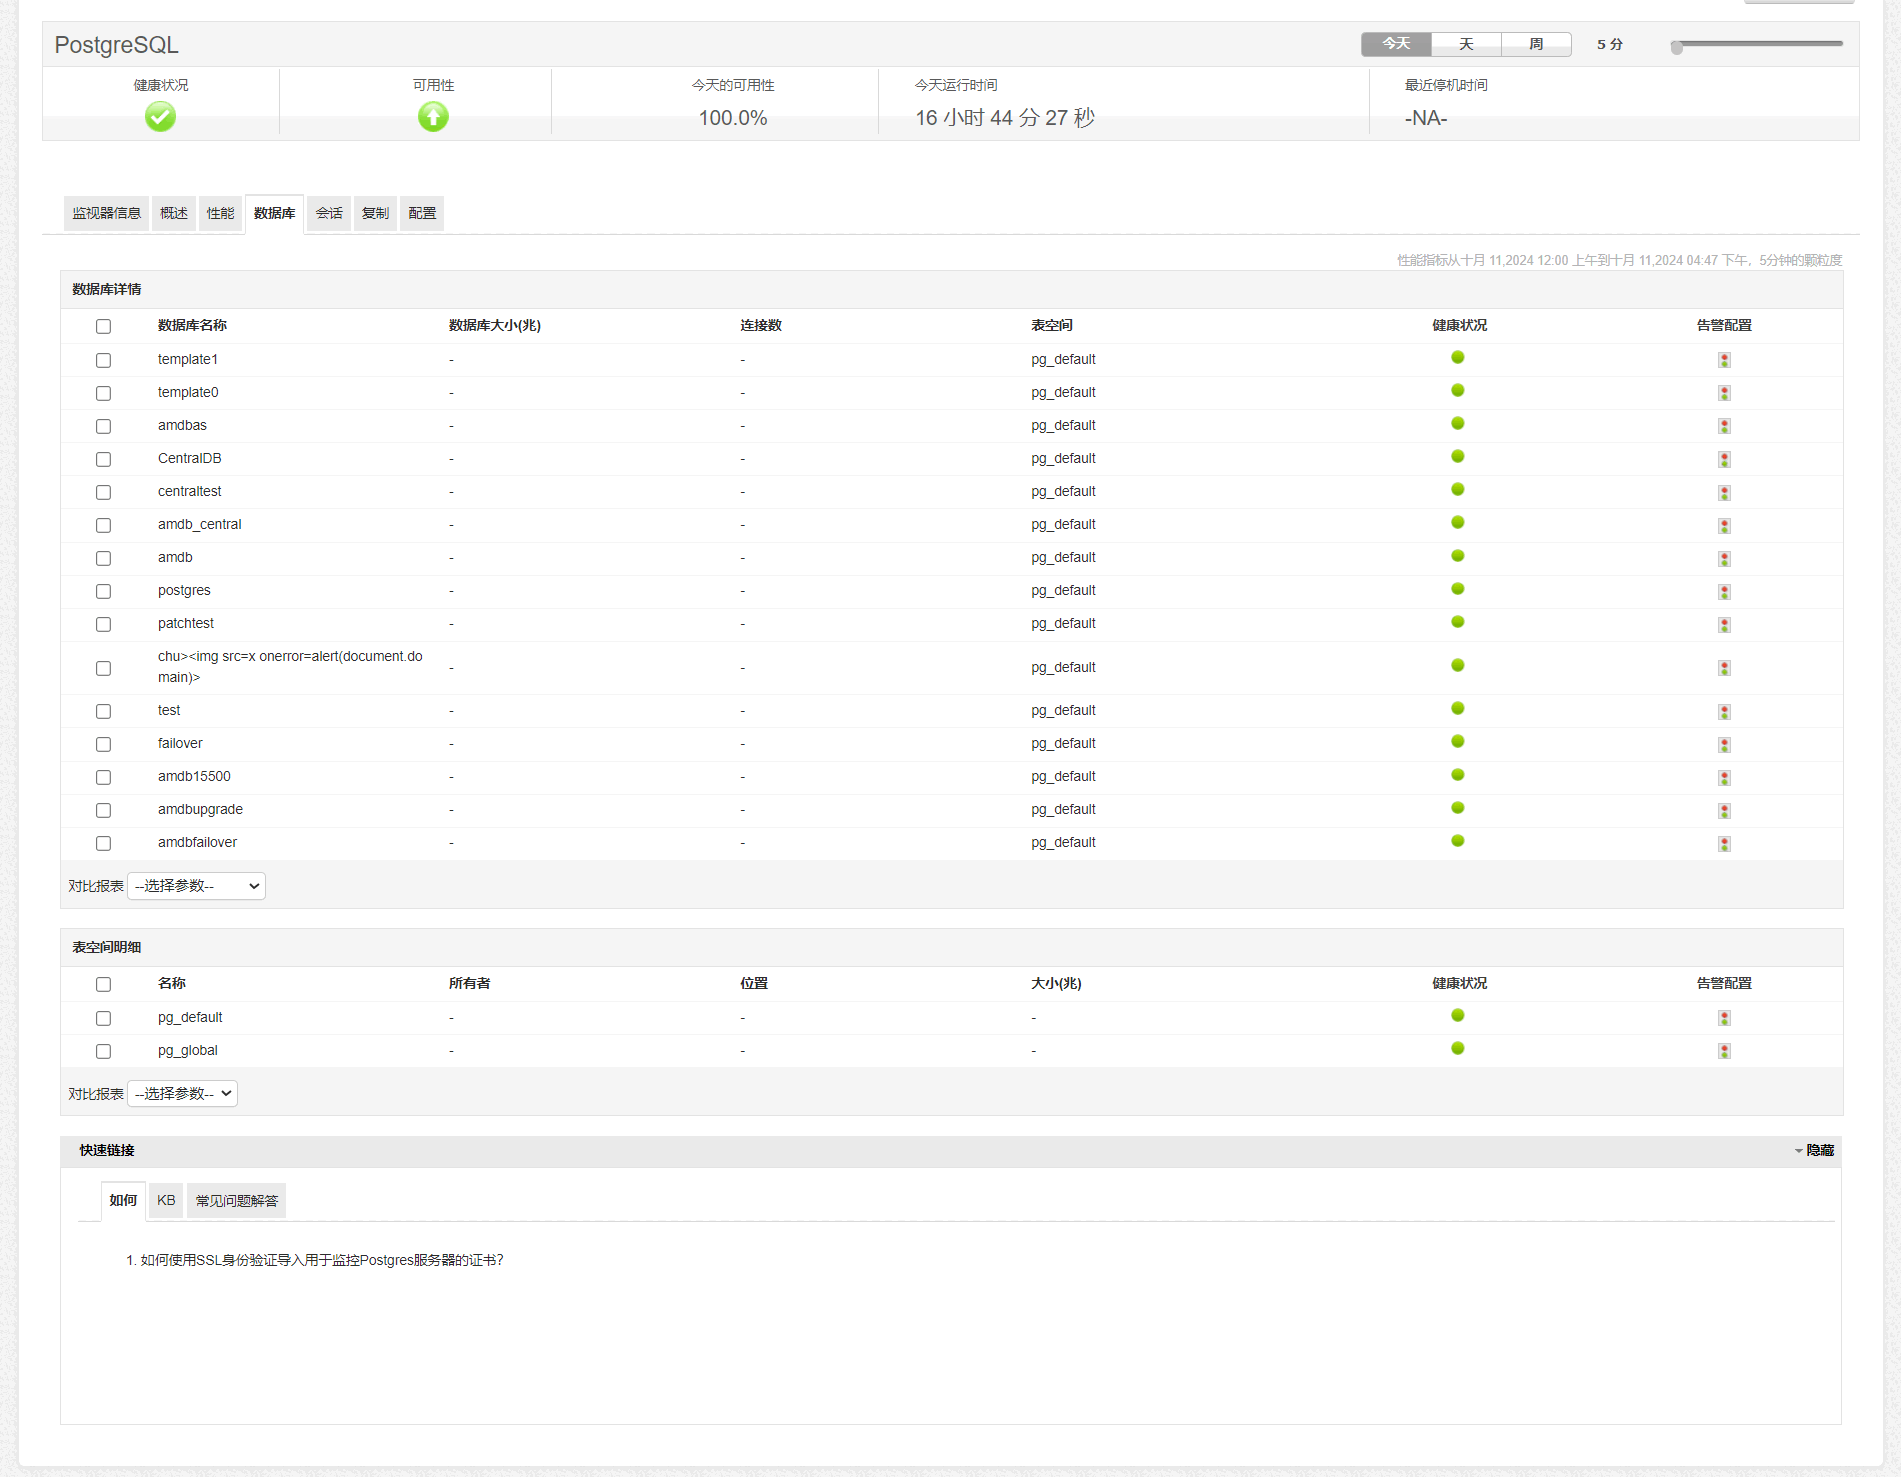Collapse quick links with 隐藏 toggle

[1814, 1150]
